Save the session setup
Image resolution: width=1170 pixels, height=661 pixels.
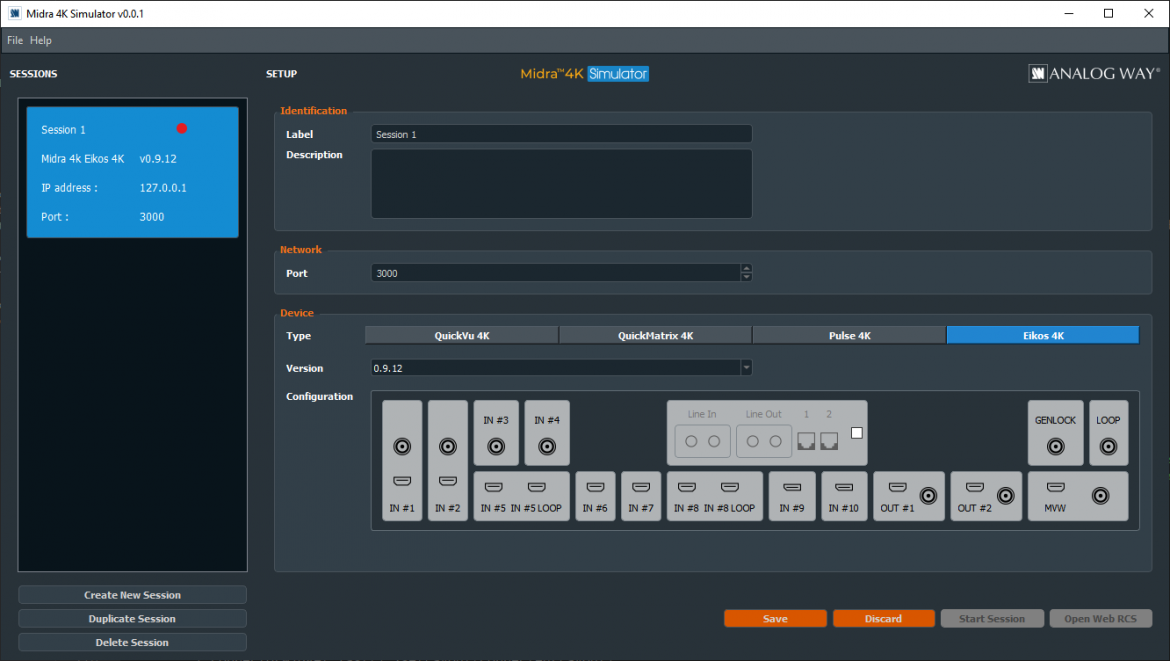click(x=775, y=618)
